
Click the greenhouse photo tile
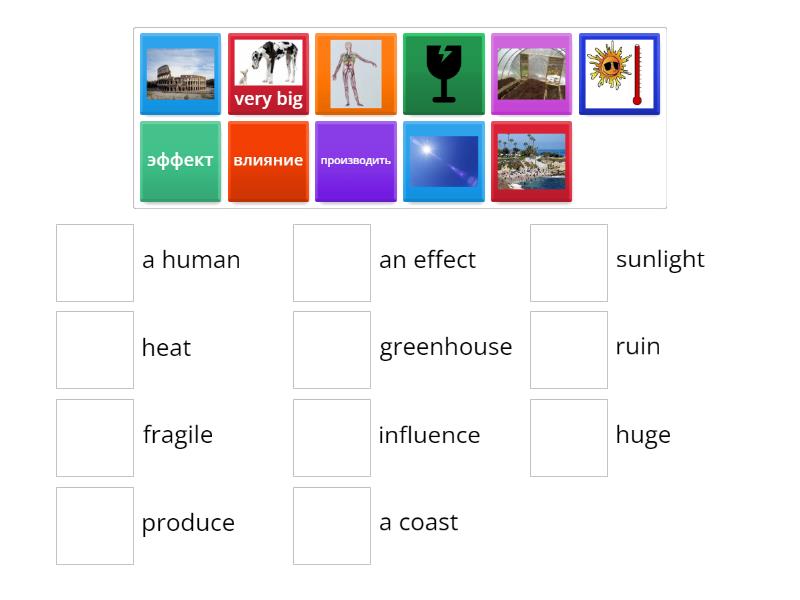[531, 74]
